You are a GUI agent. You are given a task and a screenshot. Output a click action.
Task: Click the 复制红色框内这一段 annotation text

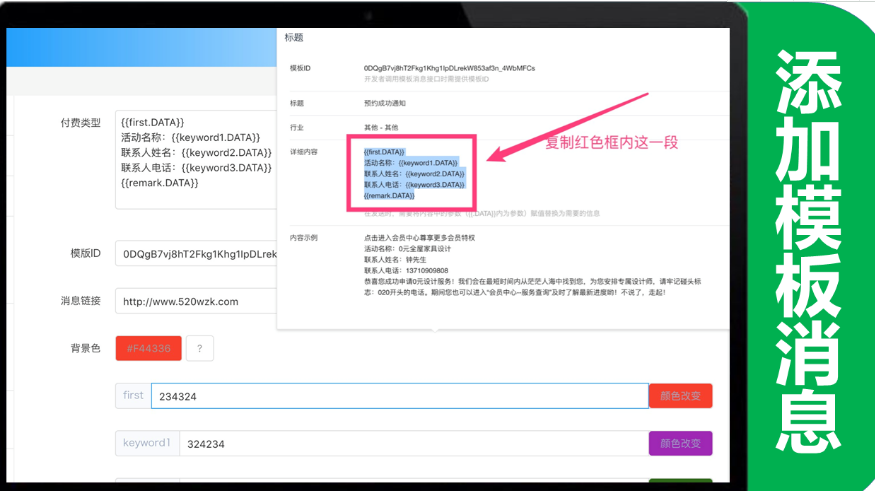point(611,143)
